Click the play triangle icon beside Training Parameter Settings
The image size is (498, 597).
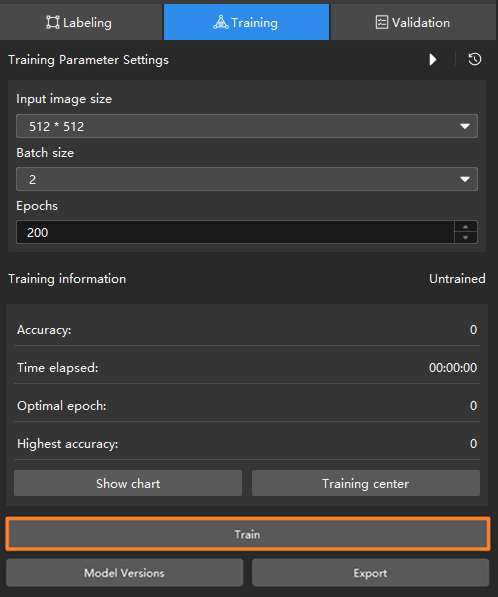[433, 59]
